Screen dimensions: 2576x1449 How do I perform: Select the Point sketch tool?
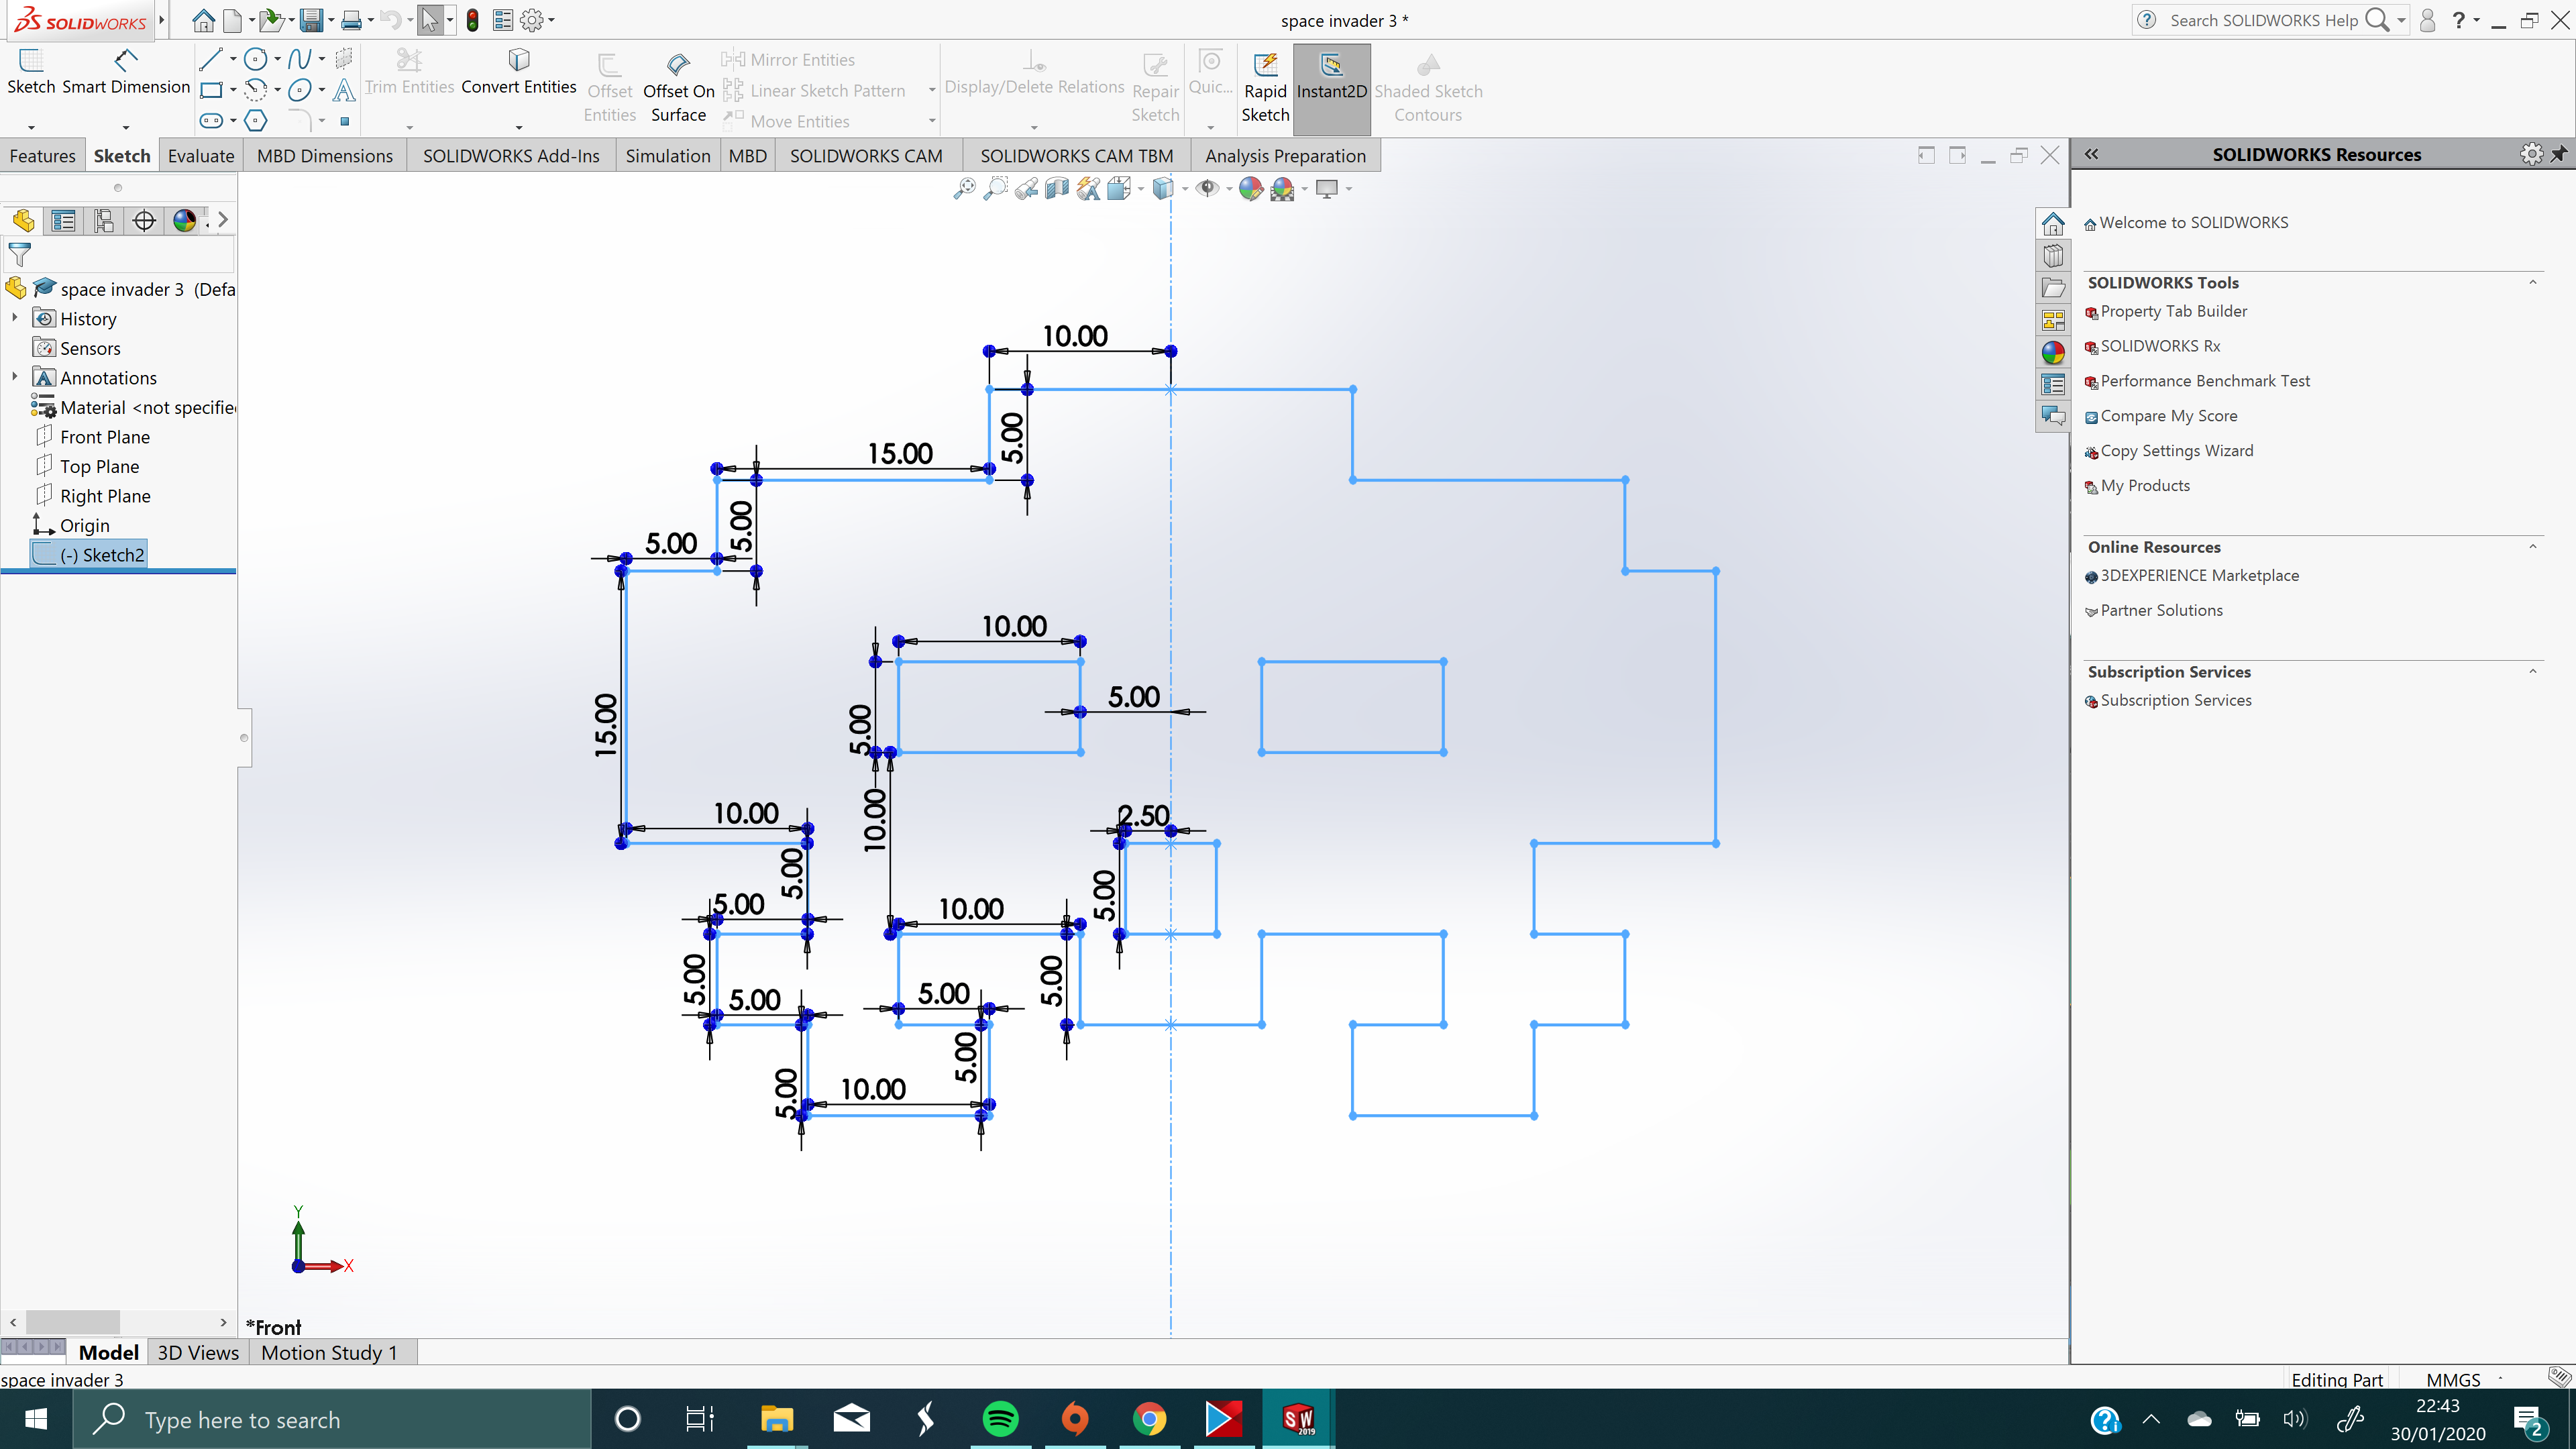point(344,121)
